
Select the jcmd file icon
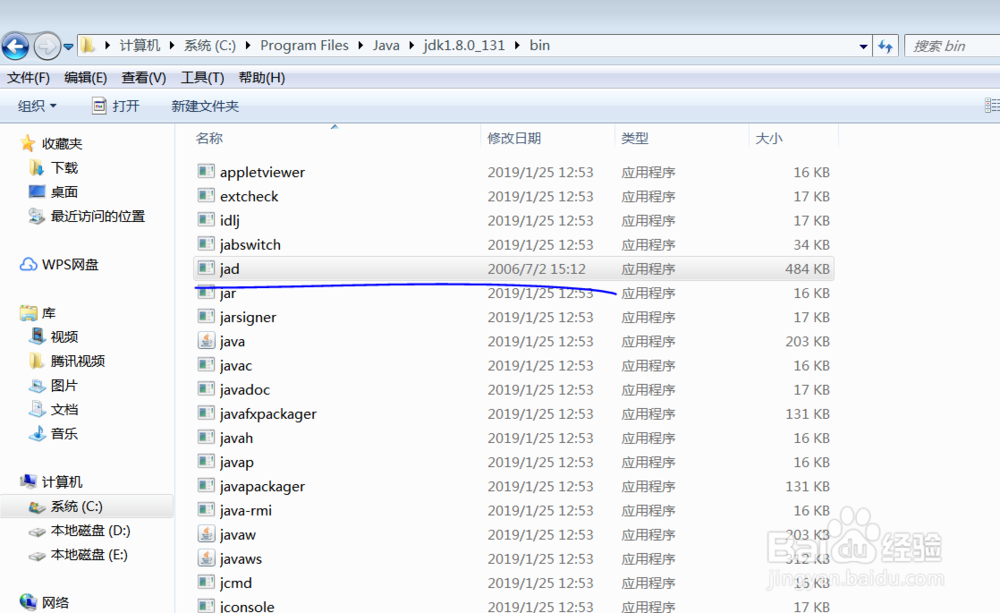pos(206,582)
